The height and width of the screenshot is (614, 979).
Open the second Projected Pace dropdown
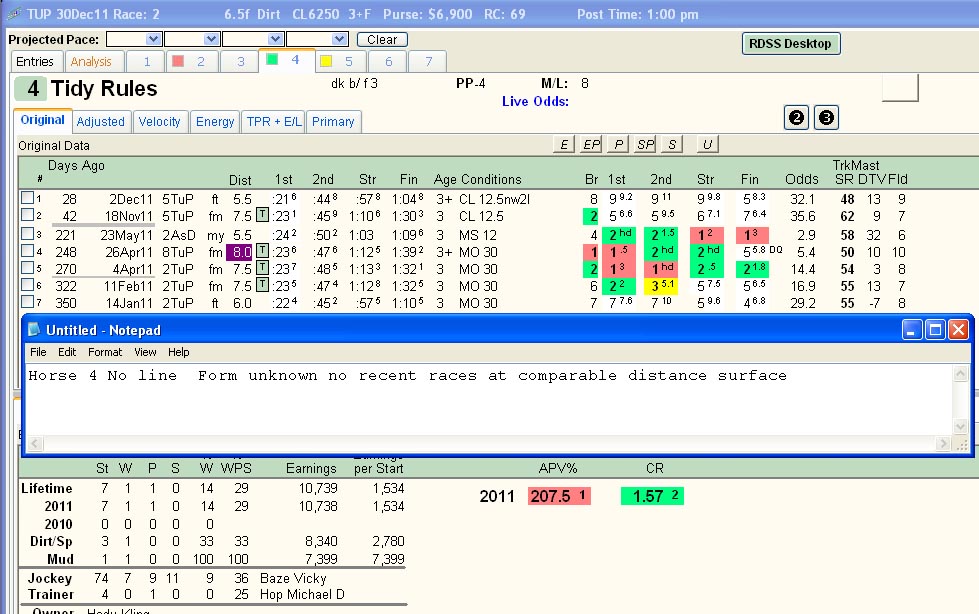[212, 39]
